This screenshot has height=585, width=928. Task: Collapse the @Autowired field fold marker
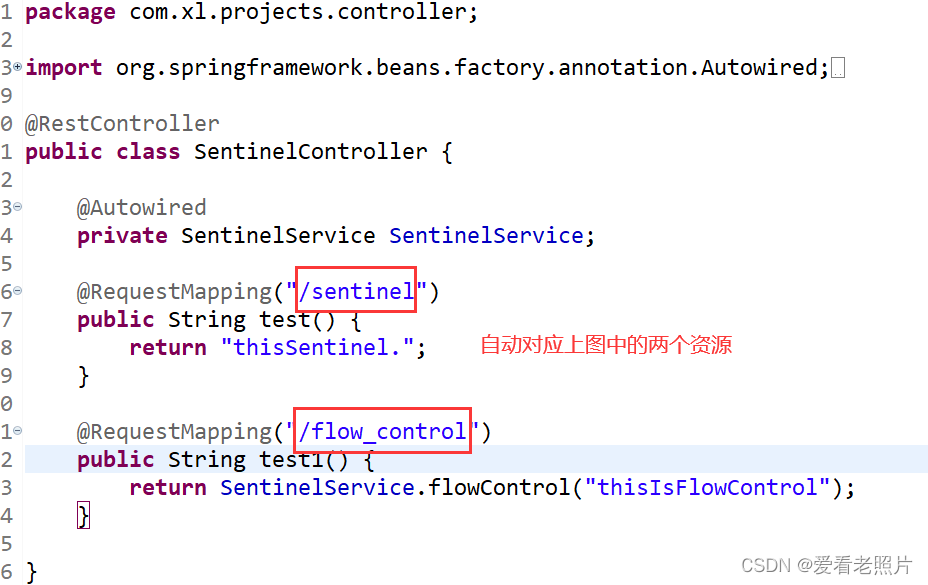pyautogui.click(x=18, y=207)
